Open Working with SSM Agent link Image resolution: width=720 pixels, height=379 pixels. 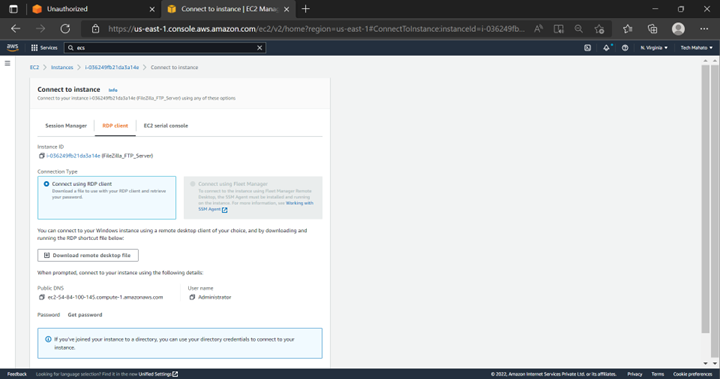click(256, 206)
